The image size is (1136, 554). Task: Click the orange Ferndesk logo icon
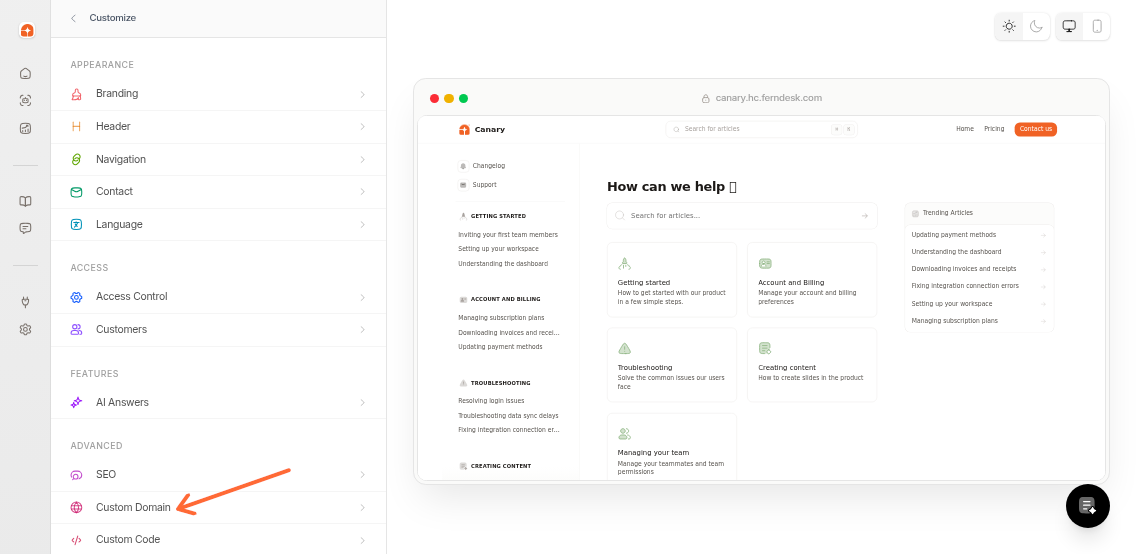[26, 30]
